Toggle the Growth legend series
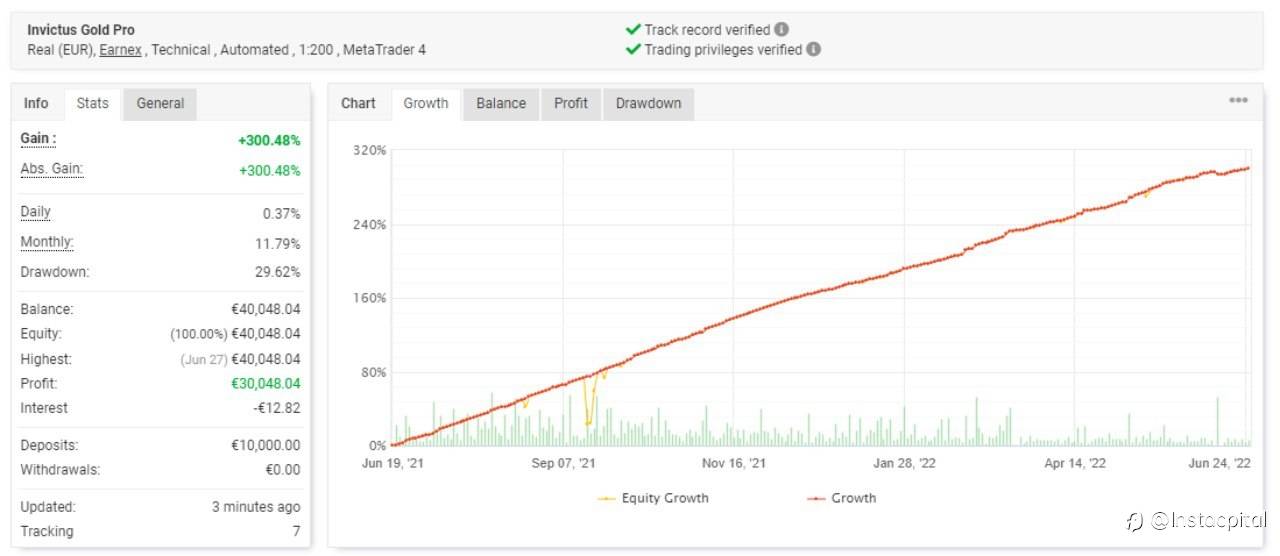 (841, 498)
